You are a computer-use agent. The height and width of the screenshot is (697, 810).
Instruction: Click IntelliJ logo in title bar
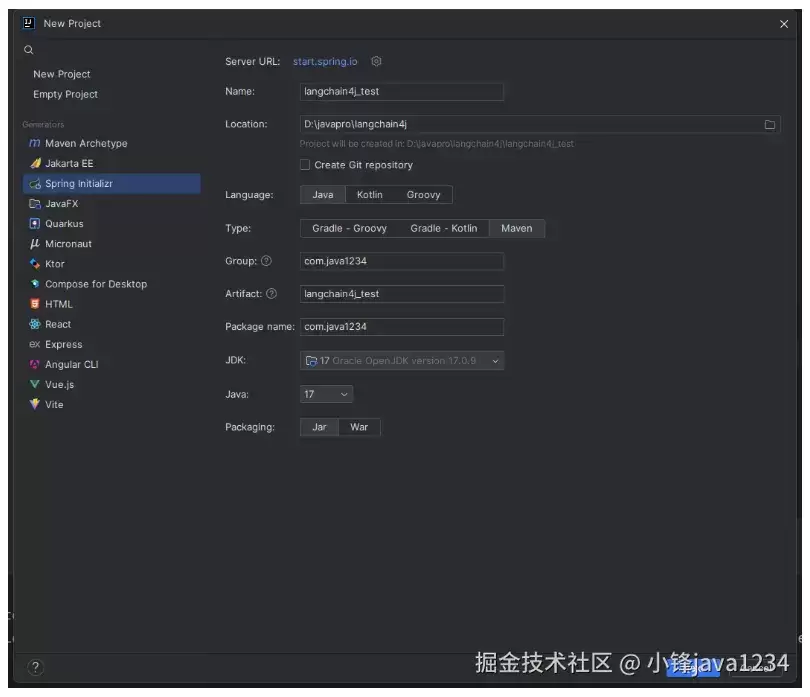point(29,23)
